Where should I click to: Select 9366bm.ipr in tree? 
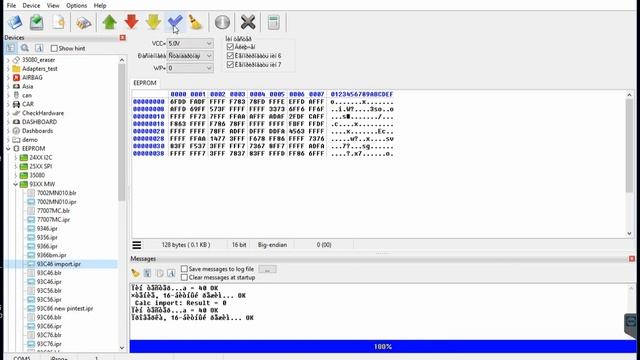pos(51,255)
